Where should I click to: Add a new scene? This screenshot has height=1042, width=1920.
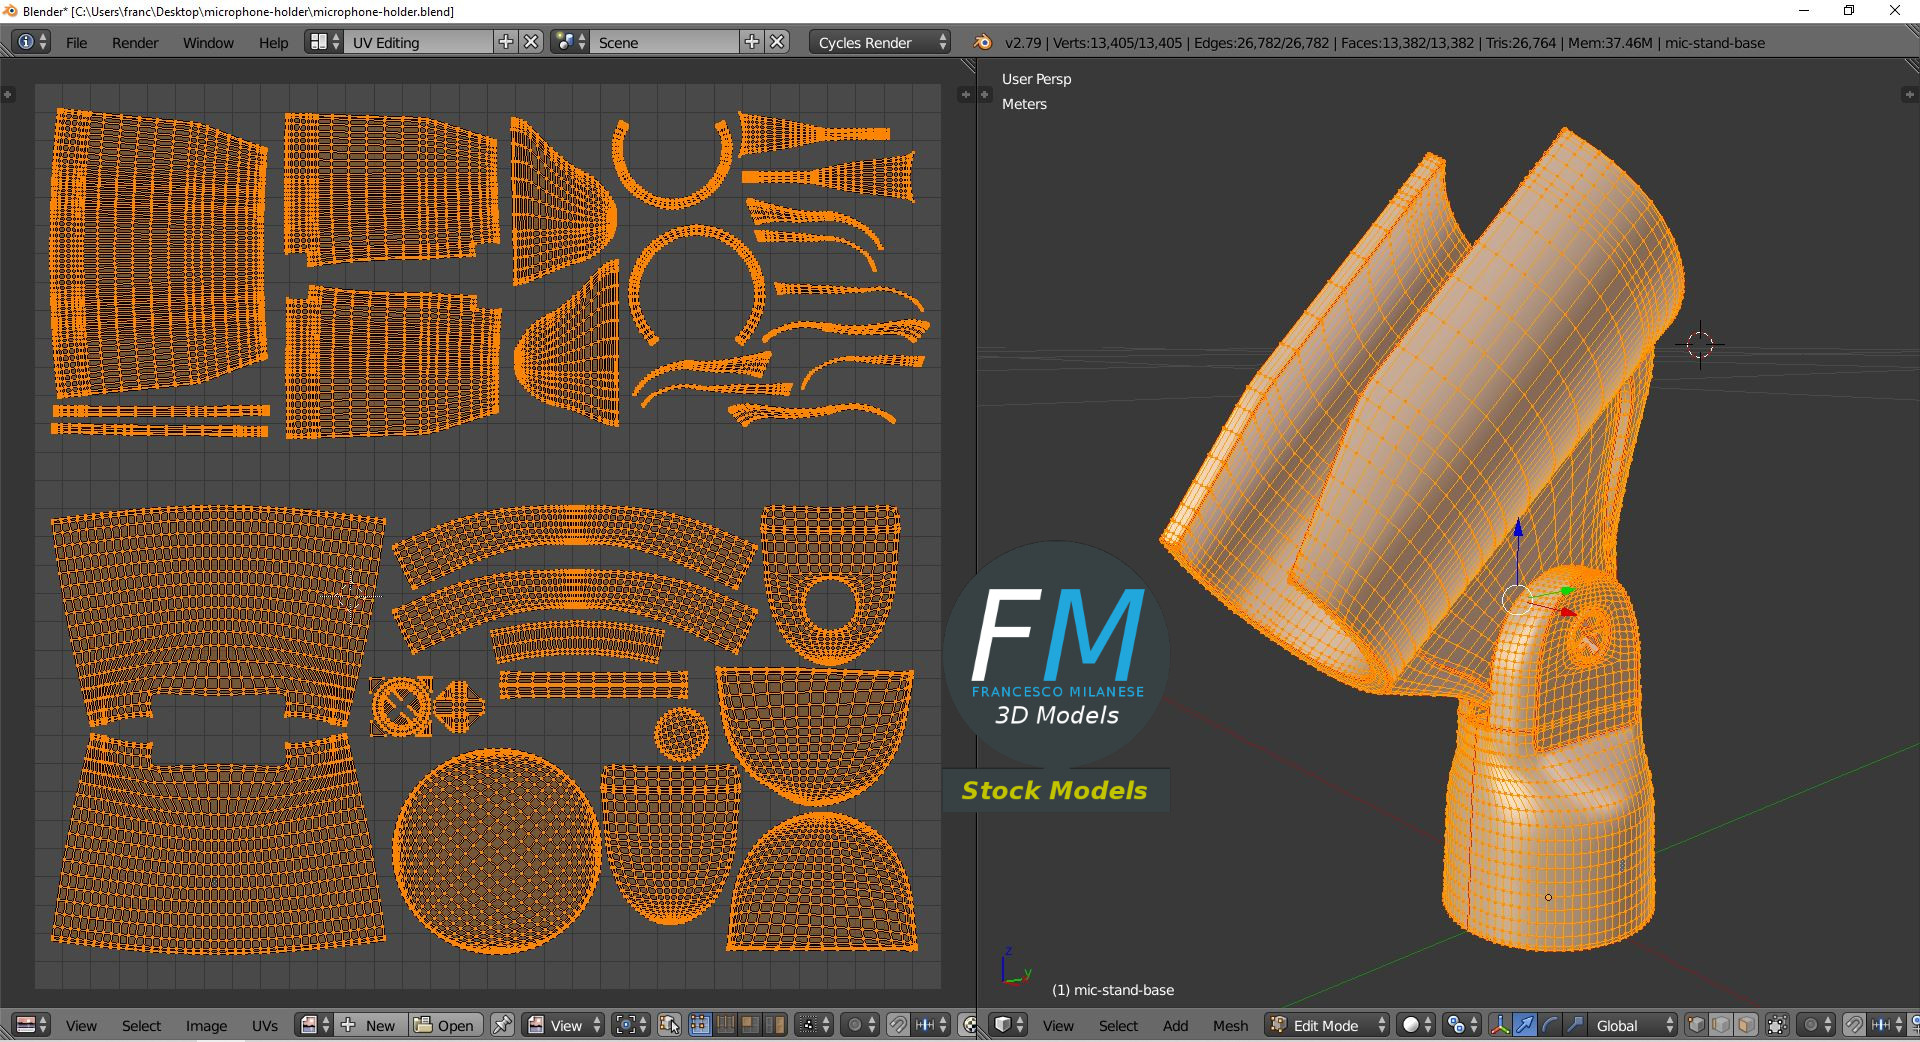[x=752, y=42]
